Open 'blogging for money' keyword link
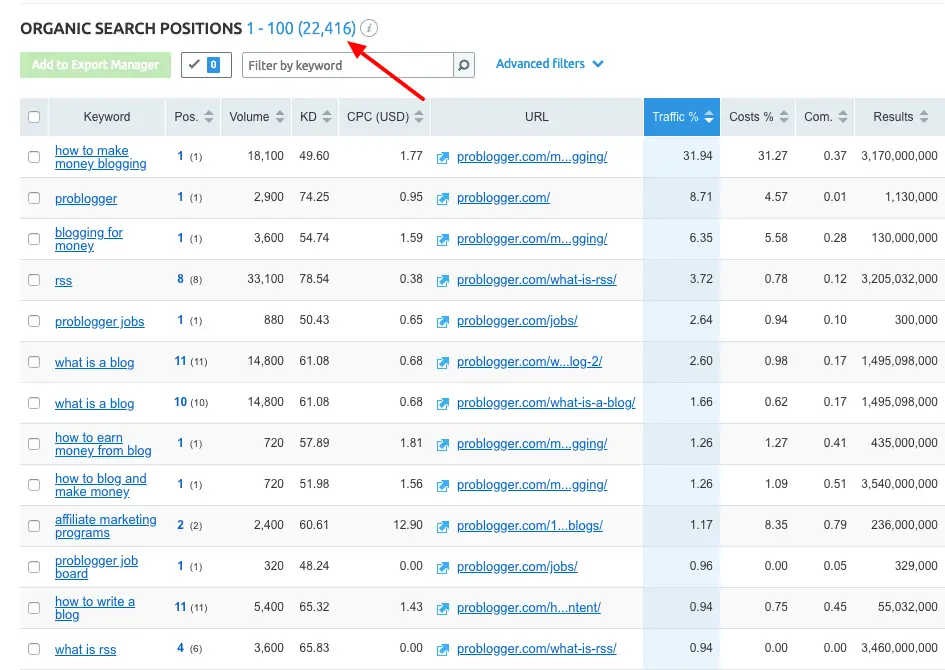The width and height of the screenshot is (945, 670). [89, 239]
